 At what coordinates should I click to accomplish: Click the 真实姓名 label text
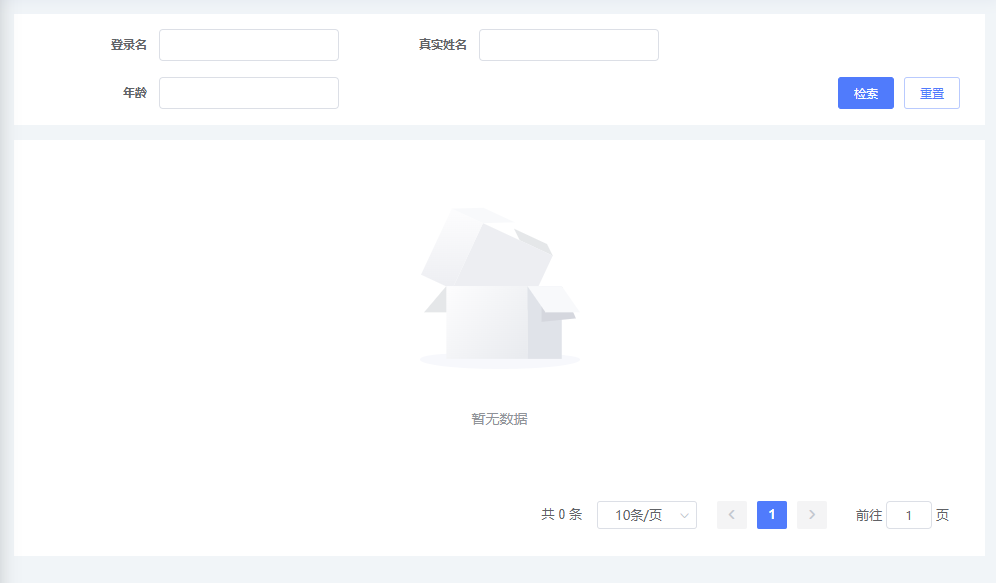[444, 44]
